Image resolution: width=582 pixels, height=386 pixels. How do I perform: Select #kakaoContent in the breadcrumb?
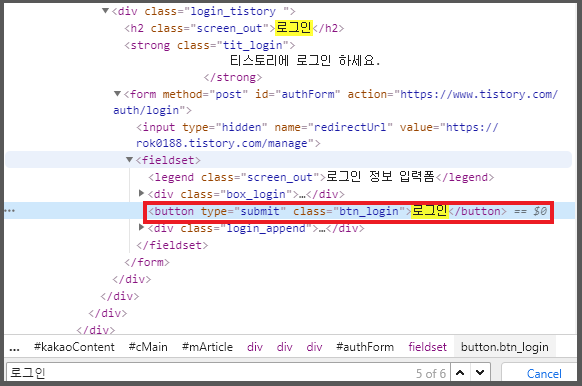point(74,347)
